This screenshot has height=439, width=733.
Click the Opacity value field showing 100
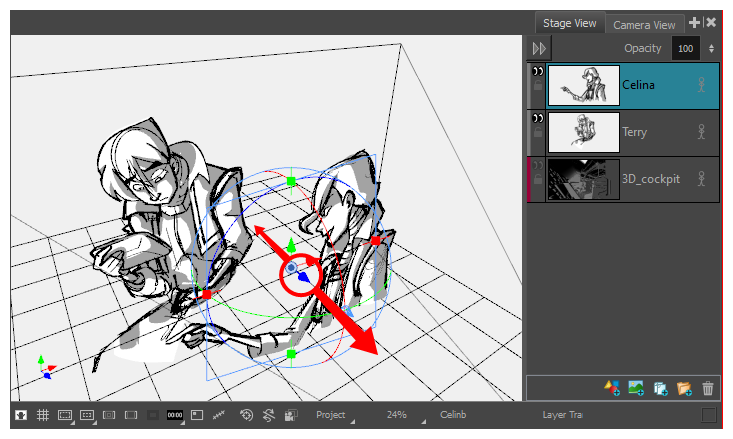[x=685, y=48]
